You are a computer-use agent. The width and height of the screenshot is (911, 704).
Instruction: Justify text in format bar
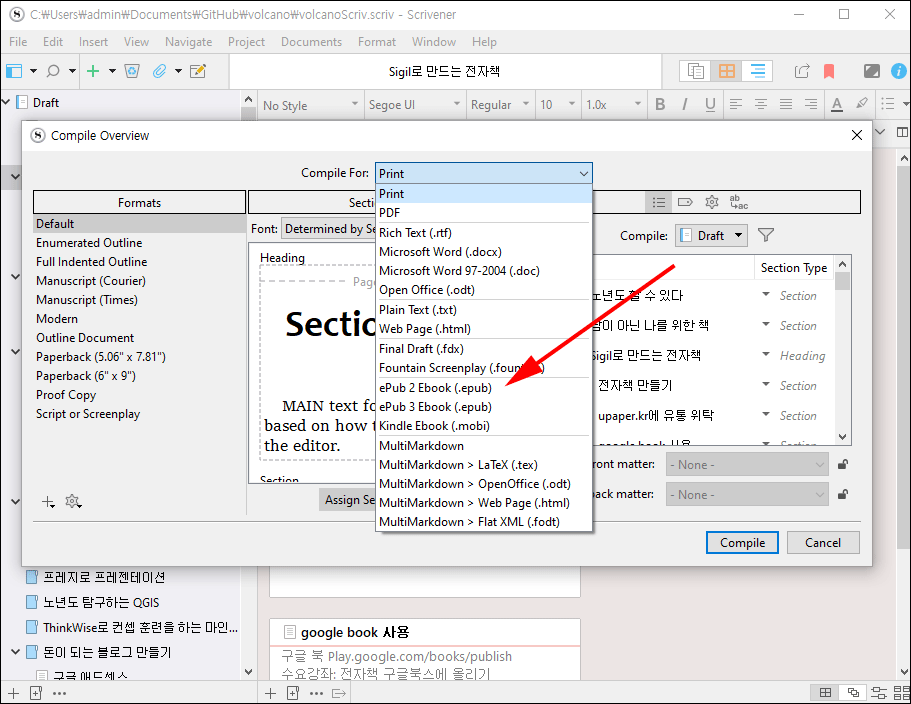click(x=786, y=104)
